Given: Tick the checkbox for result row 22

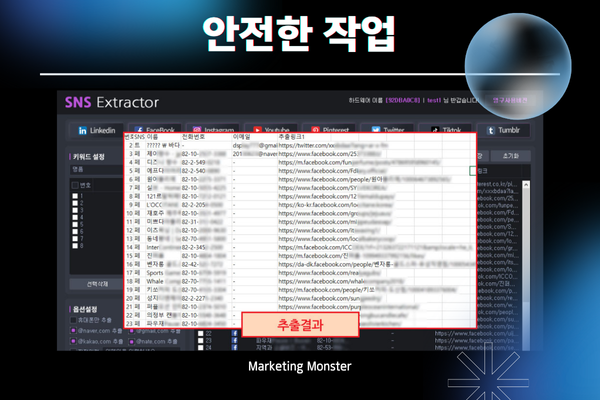Looking at the screenshot, I should coord(201,333).
